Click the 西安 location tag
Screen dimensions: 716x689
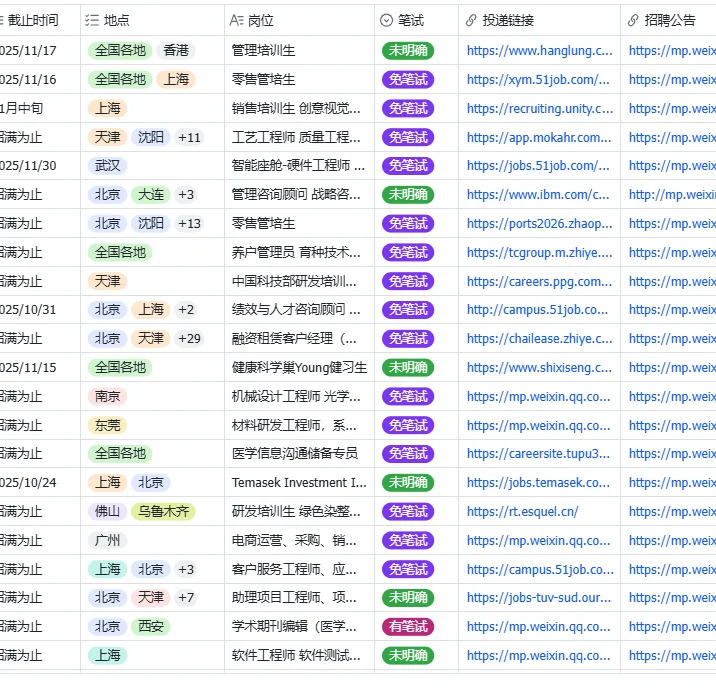[151, 626]
